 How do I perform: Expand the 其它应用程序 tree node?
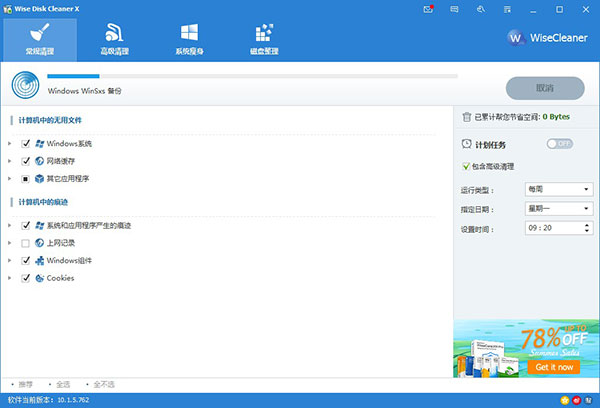point(10,178)
